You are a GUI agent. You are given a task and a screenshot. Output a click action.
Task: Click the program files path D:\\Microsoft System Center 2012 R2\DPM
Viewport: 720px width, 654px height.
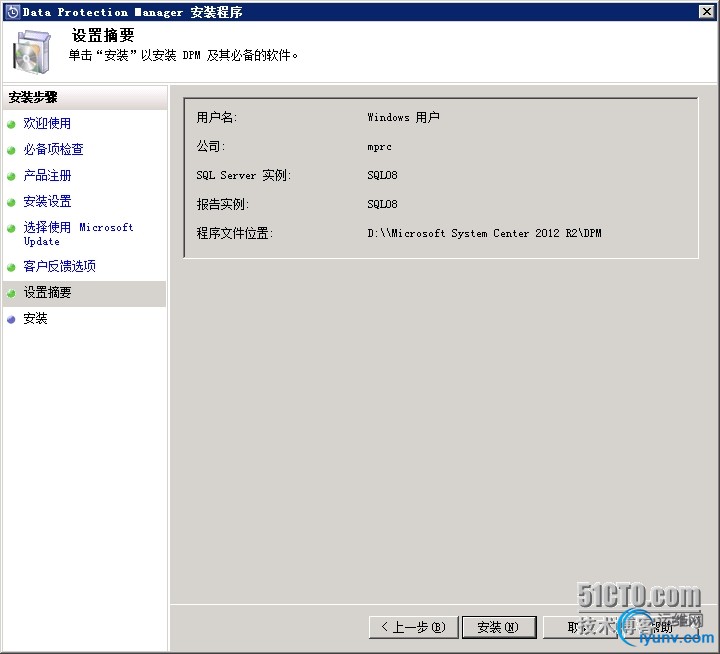pos(484,233)
